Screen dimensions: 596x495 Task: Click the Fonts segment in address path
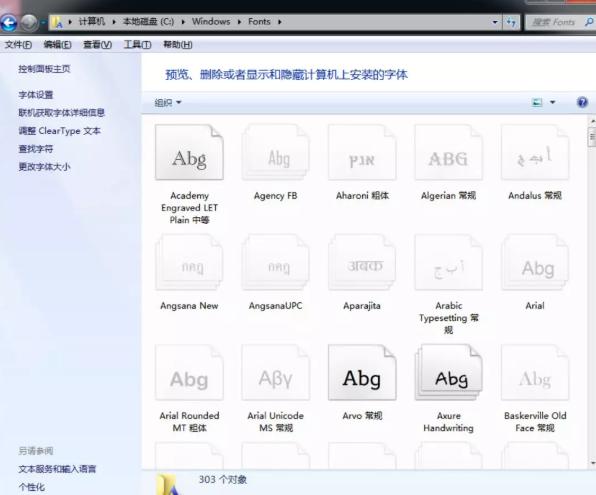coord(259,22)
